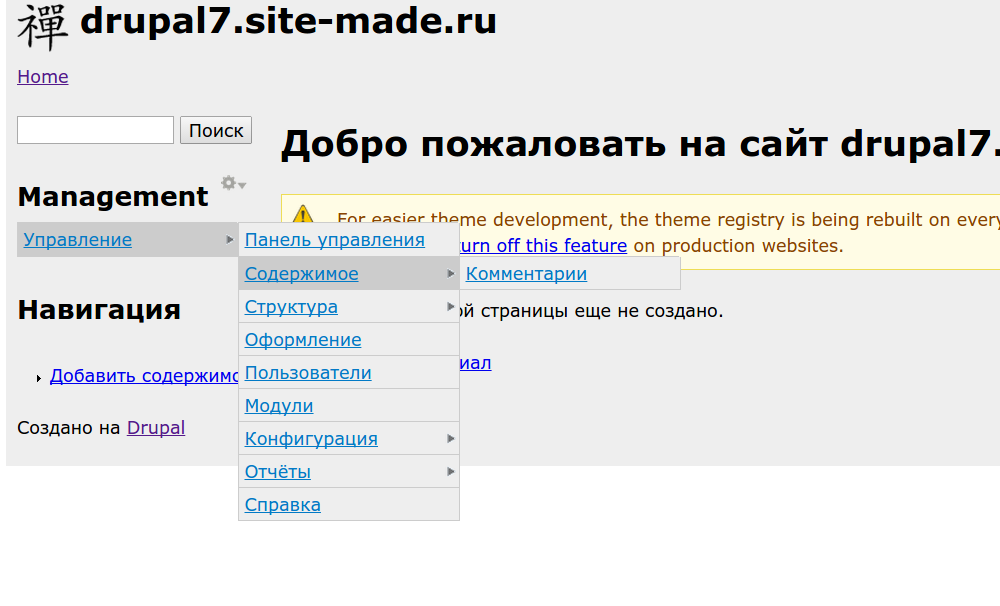The width and height of the screenshot is (1000, 606).
Task: Expand the Управление submenu arrow
Action: pyautogui.click(x=230, y=240)
